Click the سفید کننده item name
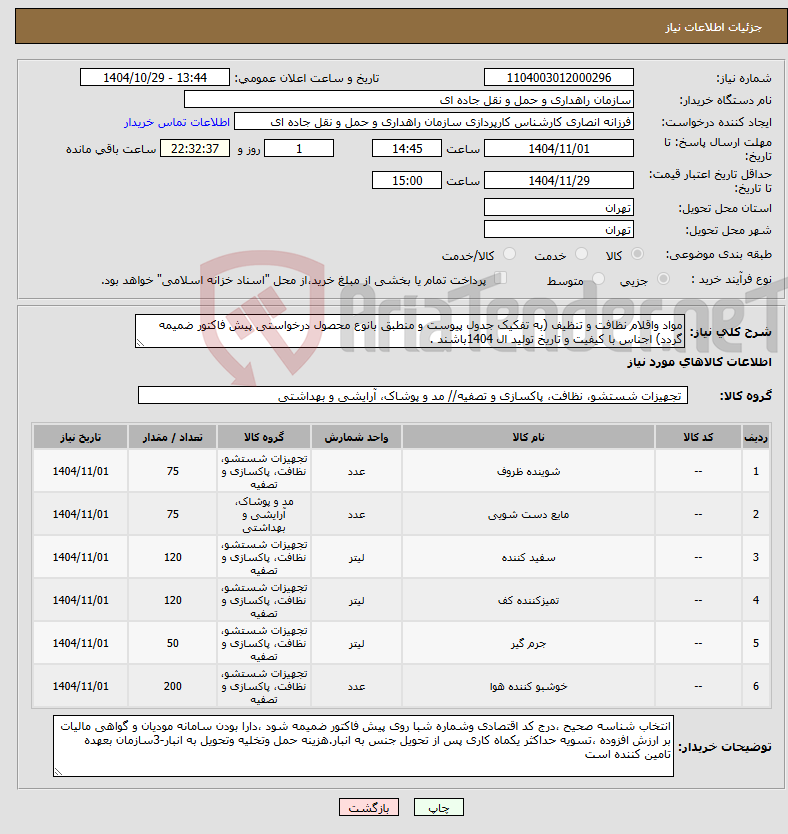Image resolution: width=788 pixels, height=834 pixels. 529,557
